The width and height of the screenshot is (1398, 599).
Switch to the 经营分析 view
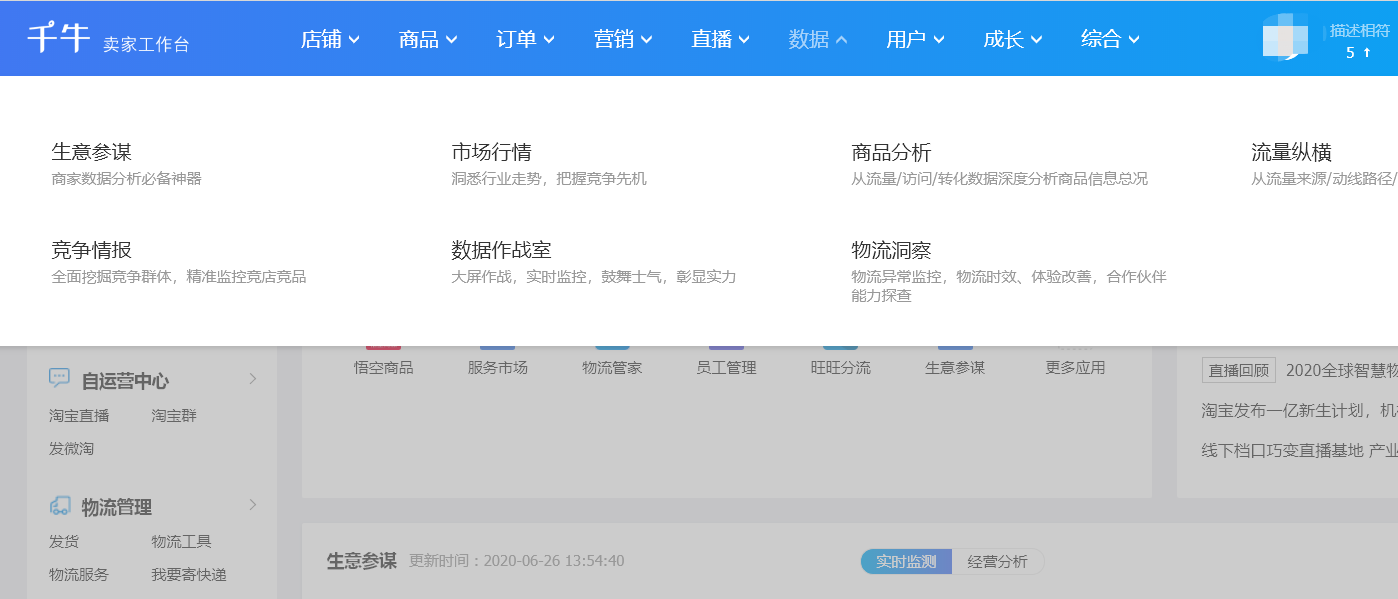click(x=998, y=562)
